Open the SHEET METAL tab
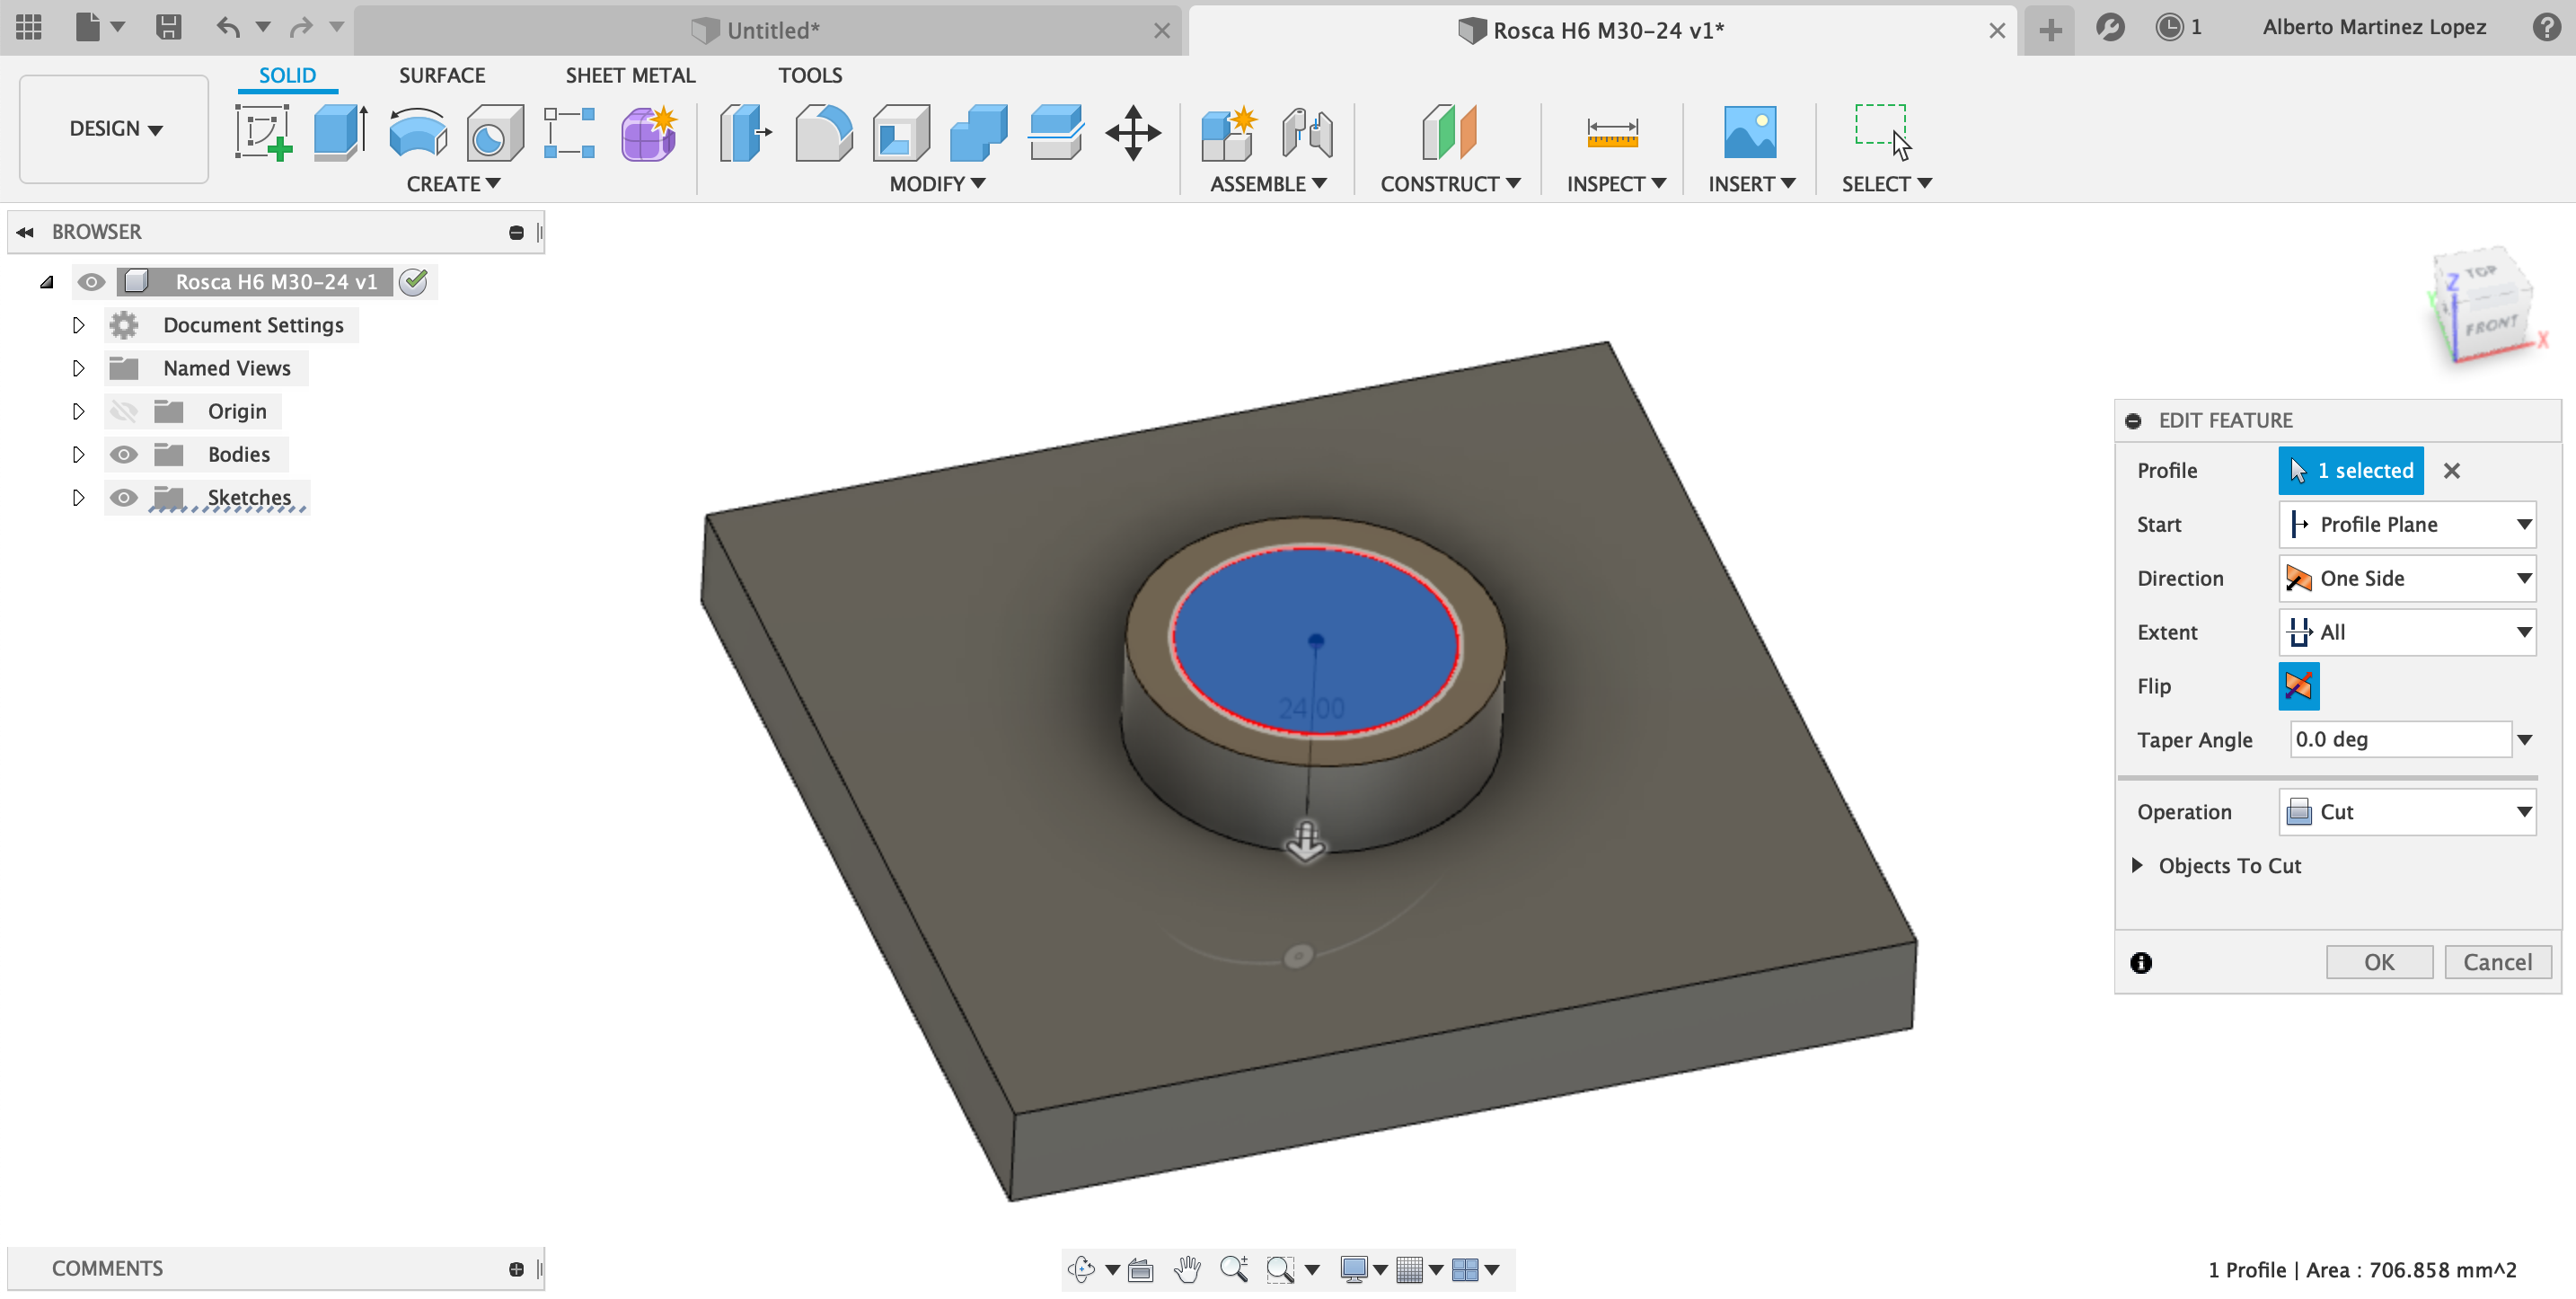The image size is (2576, 1299). tap(629, 75)
